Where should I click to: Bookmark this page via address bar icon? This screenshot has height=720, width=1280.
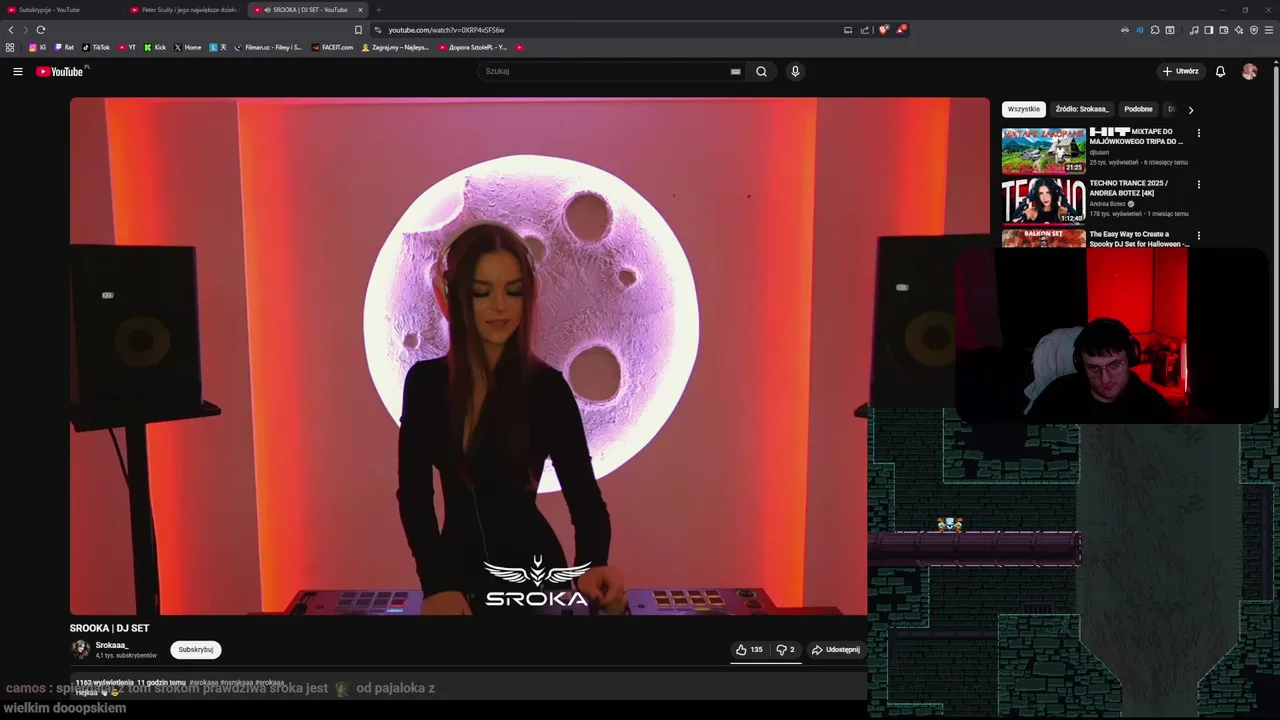[358, 30]
